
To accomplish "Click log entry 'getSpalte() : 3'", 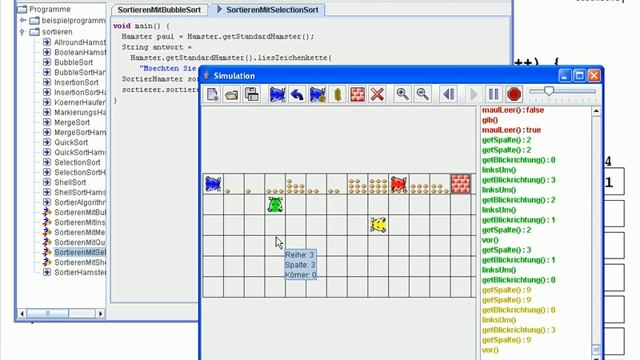I will [x=507, y=250].
